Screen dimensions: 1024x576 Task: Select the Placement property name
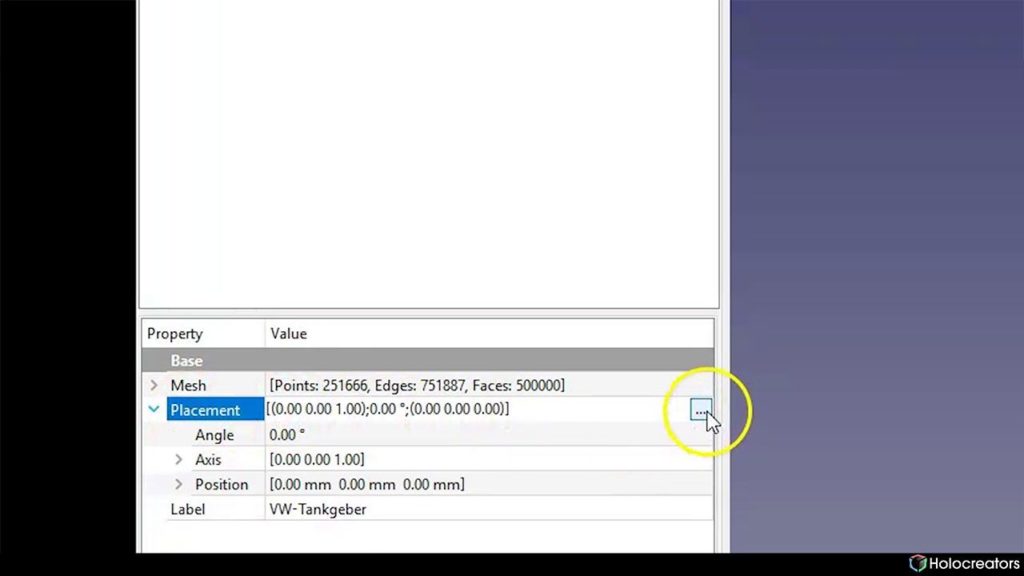pos(205,410)
